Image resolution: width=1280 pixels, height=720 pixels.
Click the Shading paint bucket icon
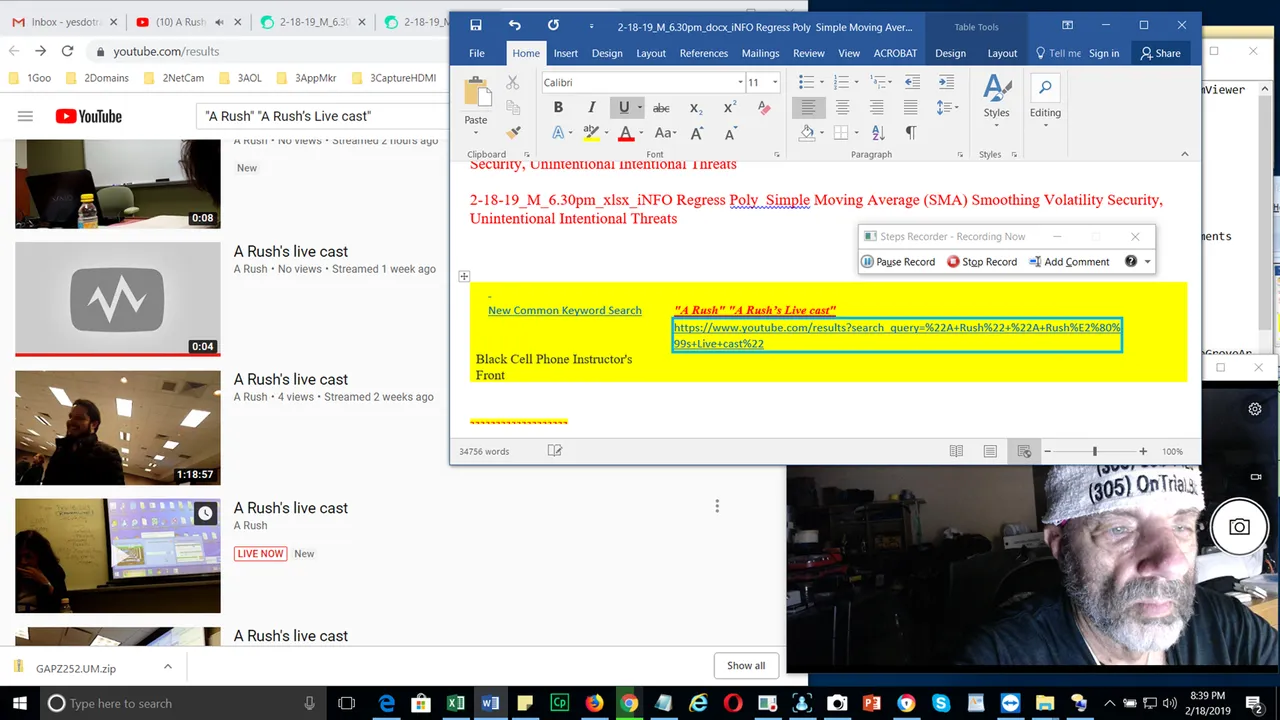tap(807, 132)
